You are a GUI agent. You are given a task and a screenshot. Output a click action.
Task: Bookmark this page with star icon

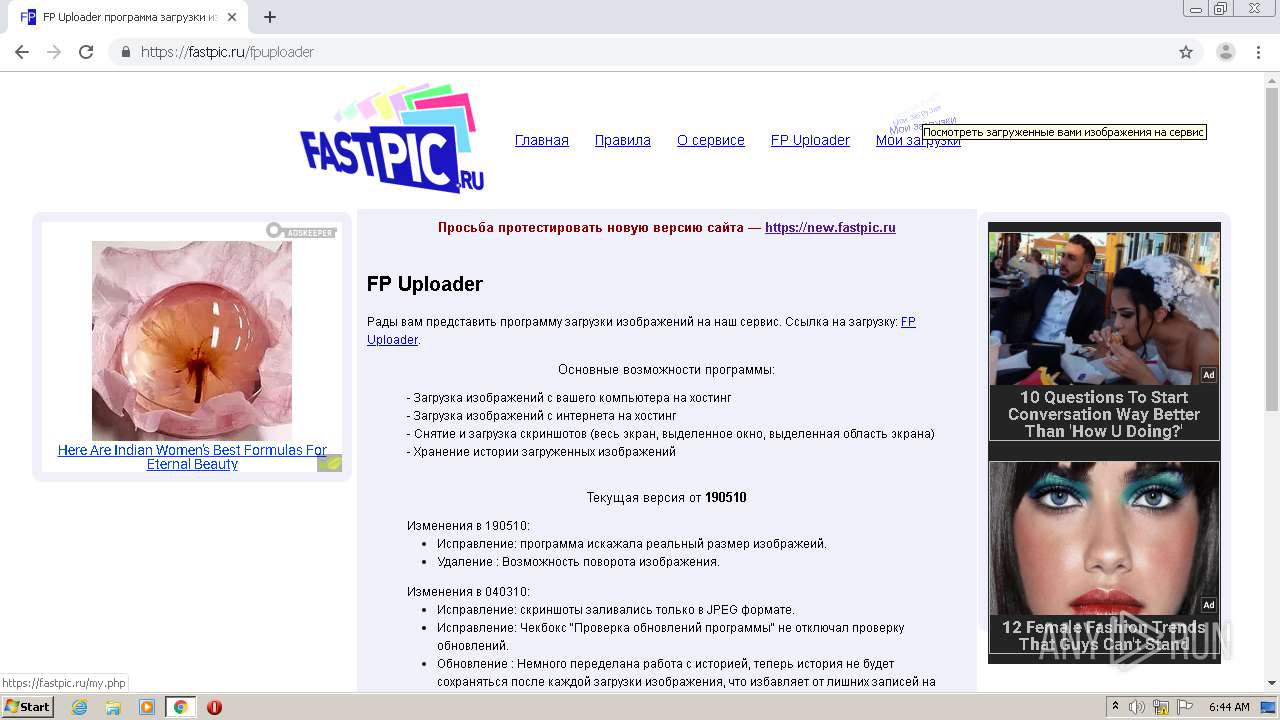coord(1186,52)
